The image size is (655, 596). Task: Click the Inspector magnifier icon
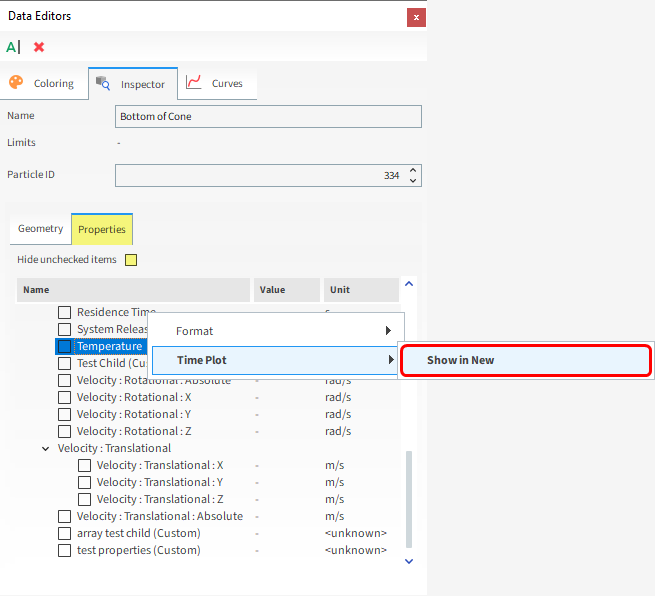[103, 84]
